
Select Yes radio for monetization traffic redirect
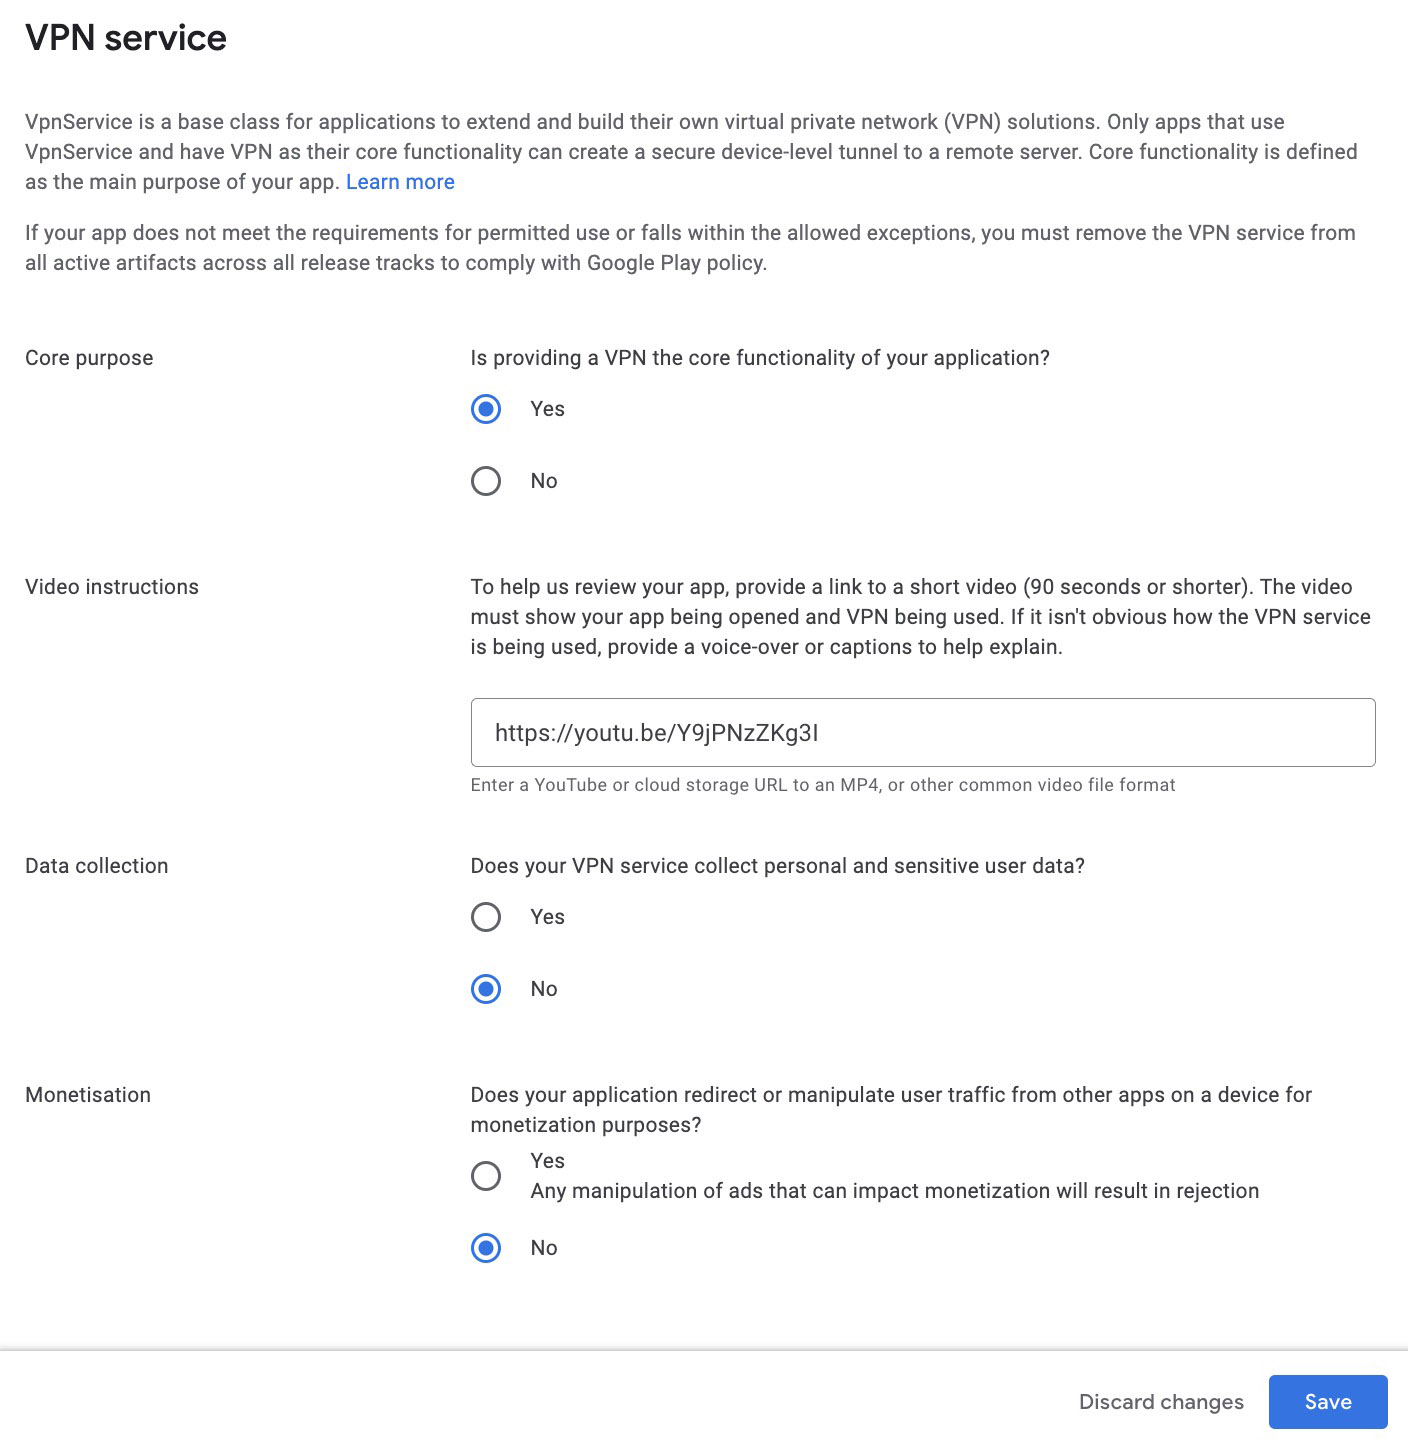click(486, 1176)
